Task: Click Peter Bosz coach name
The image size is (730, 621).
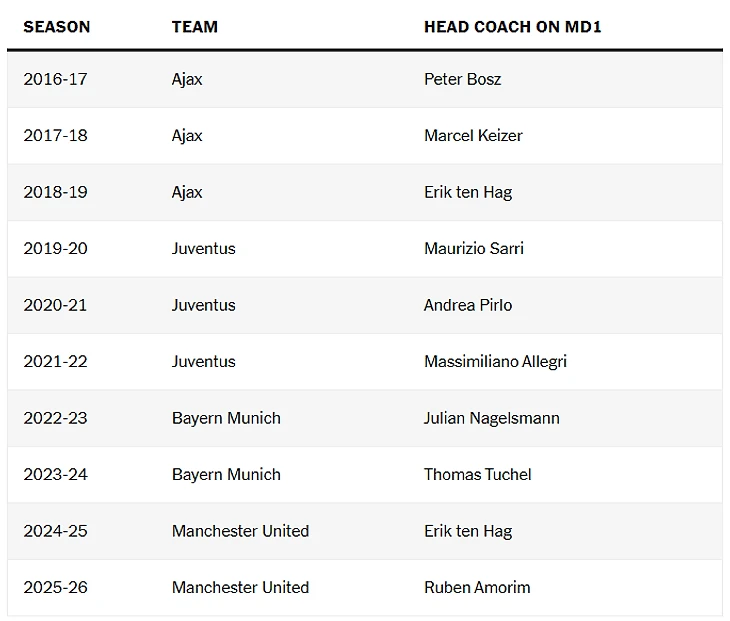Action: 462,79
